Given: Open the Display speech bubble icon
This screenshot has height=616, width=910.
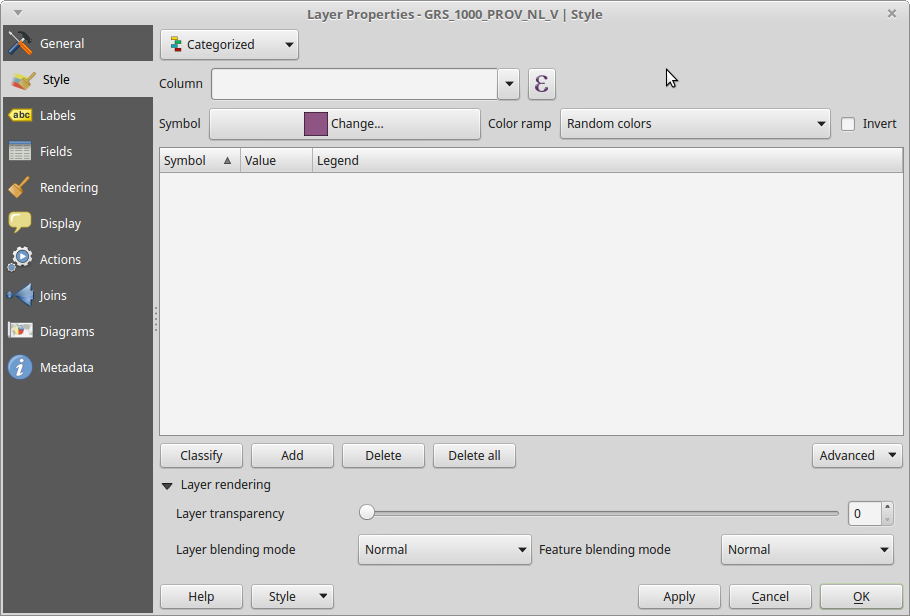Looking at the screenshot, I should (x=20, y=224).
